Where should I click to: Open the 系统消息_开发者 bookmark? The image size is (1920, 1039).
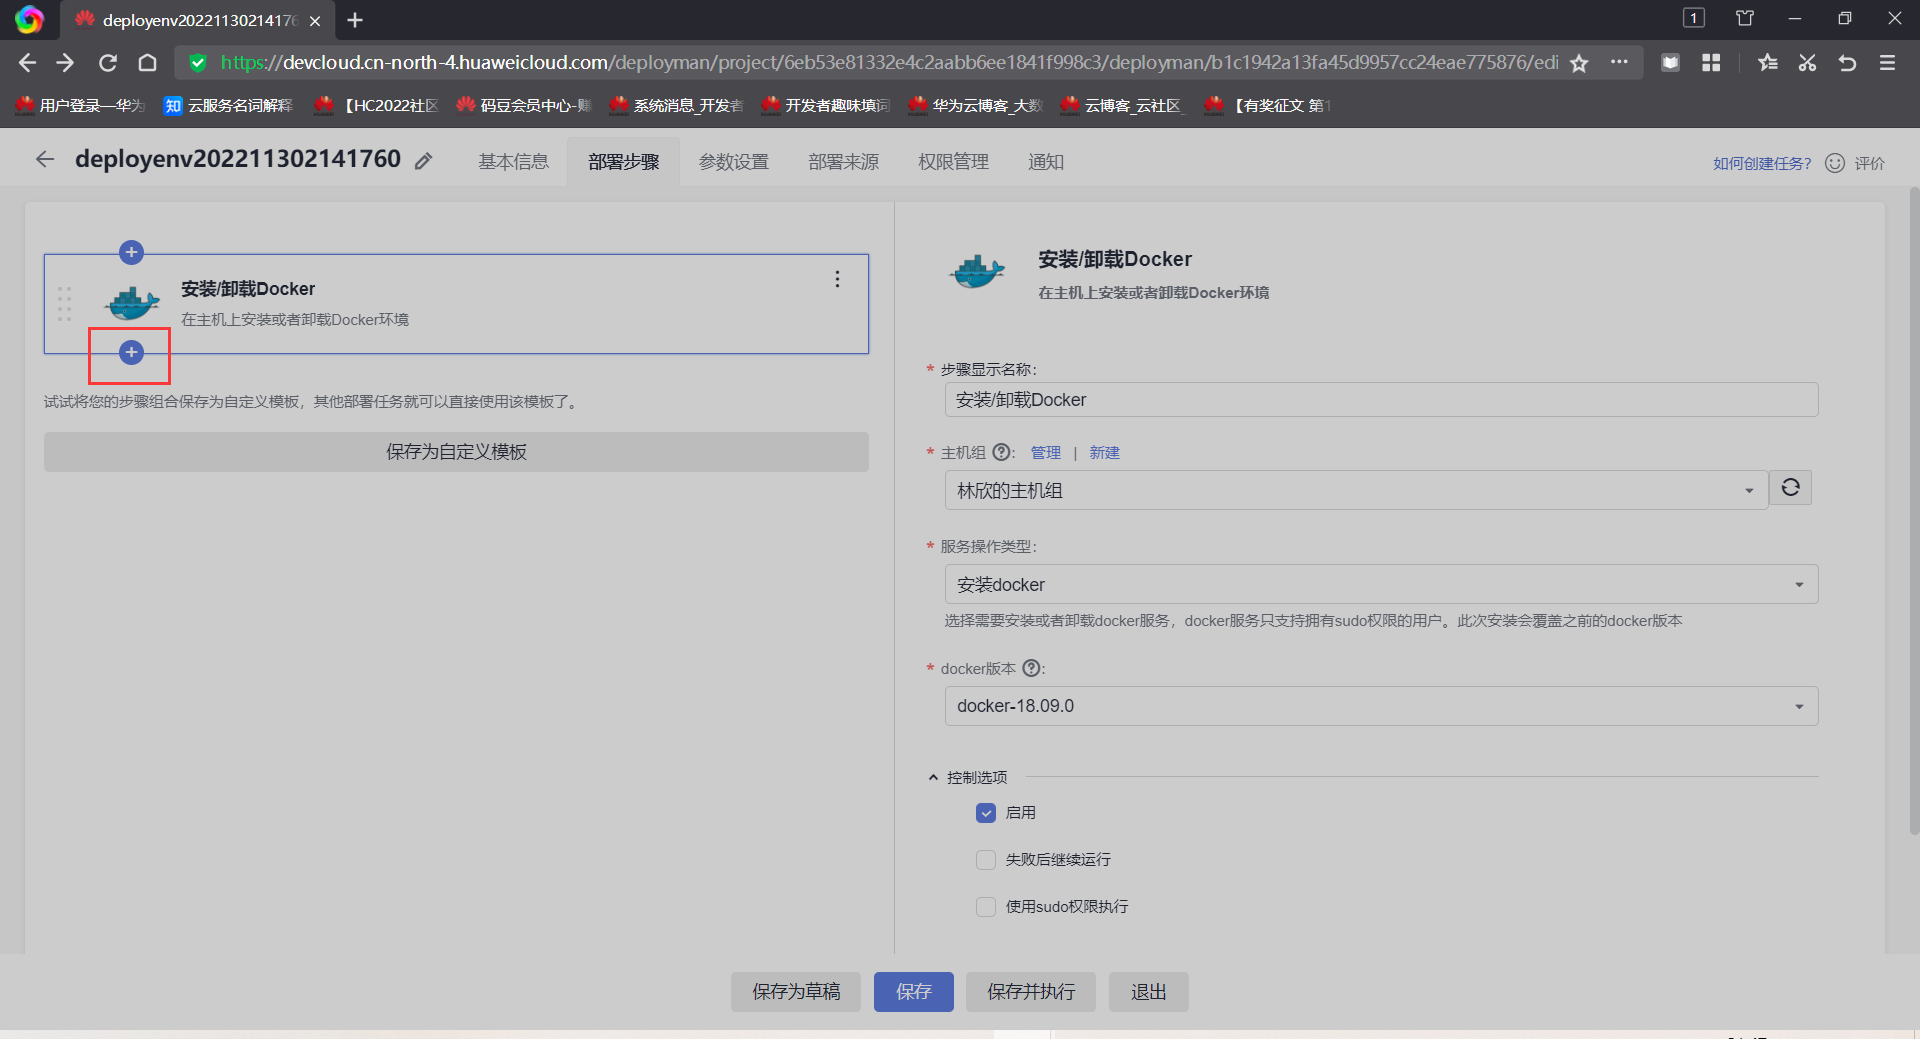(677, 105)
